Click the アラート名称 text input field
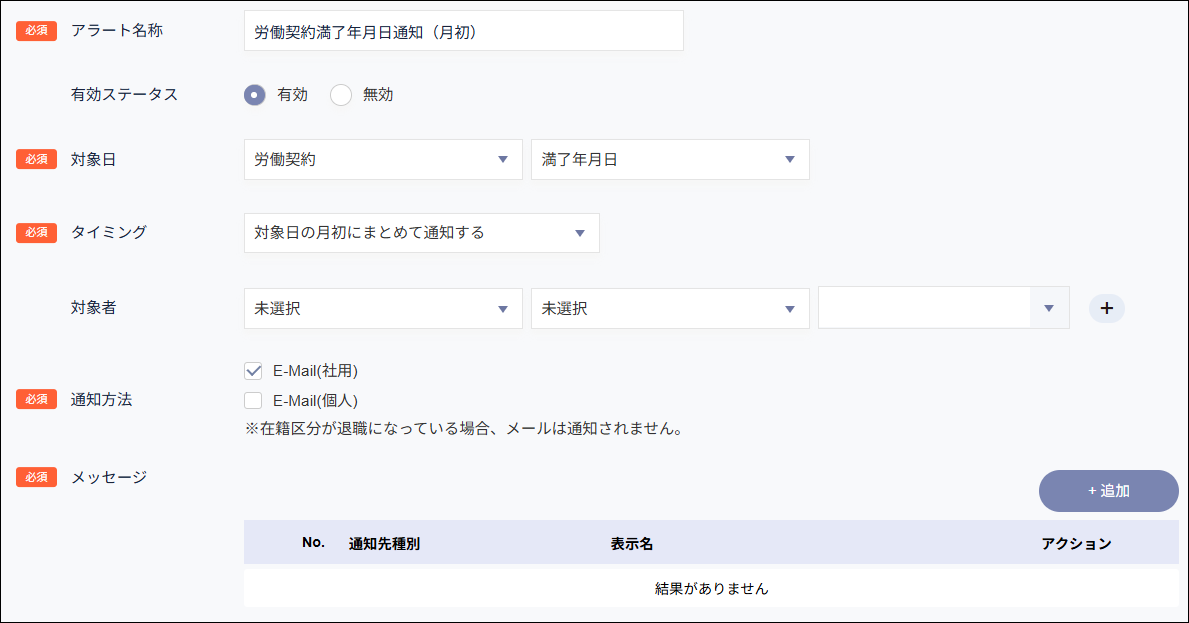The image size is (1189, 623). click(463, 30)
